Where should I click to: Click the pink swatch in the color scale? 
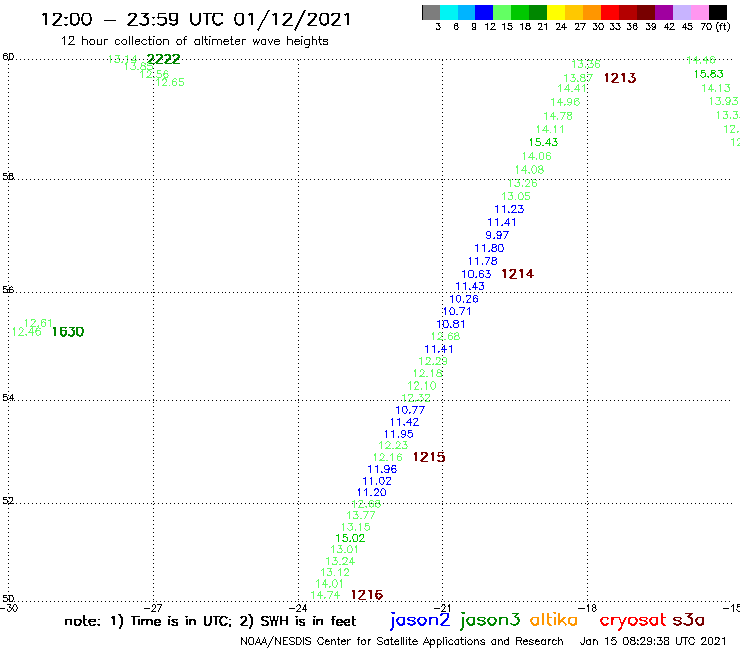(x=700, y=12)
